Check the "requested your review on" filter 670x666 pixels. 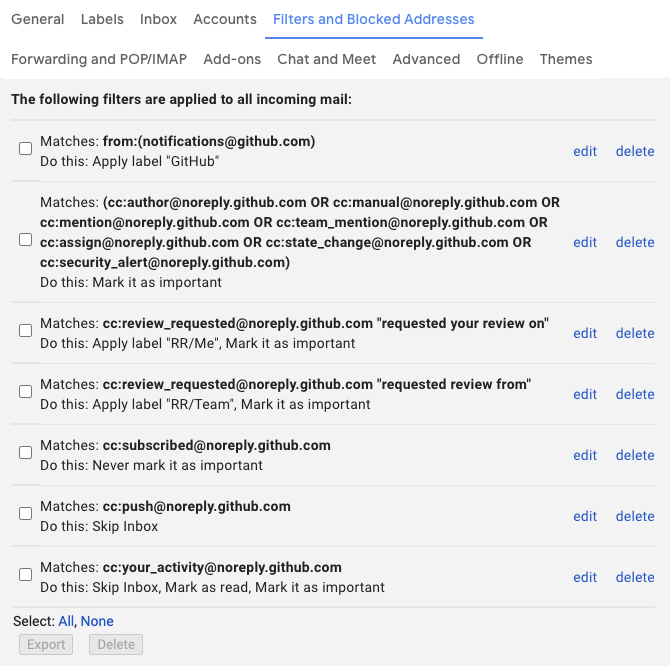[26, 331]
